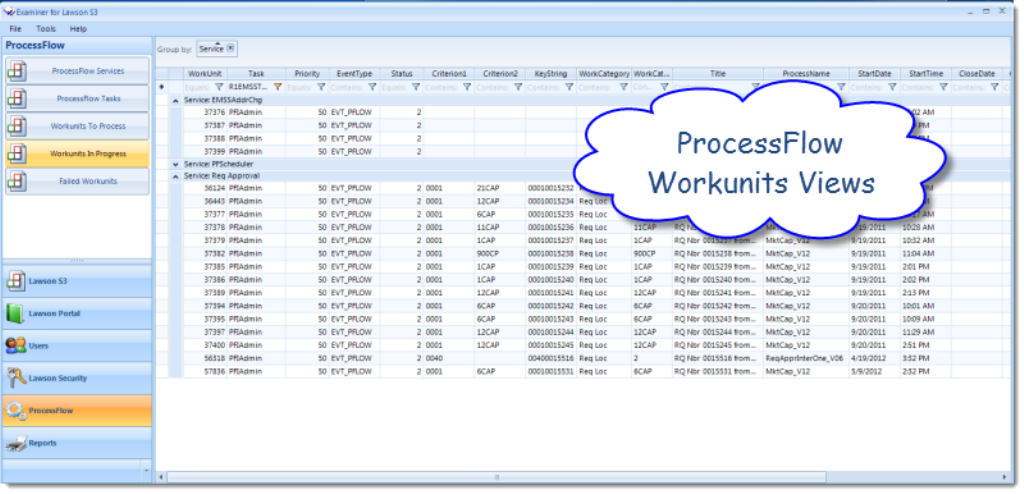Click the Service group-by chip

(x=216, y=48)
